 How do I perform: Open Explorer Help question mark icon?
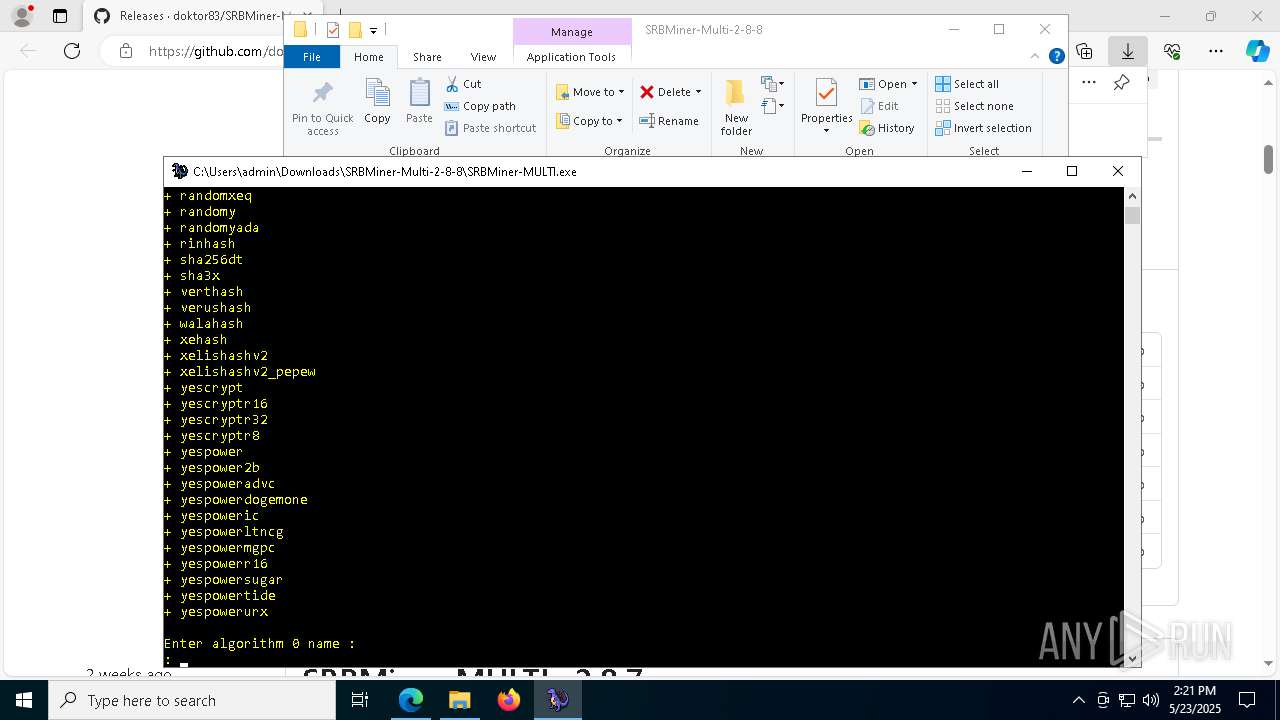(1057, 57)
